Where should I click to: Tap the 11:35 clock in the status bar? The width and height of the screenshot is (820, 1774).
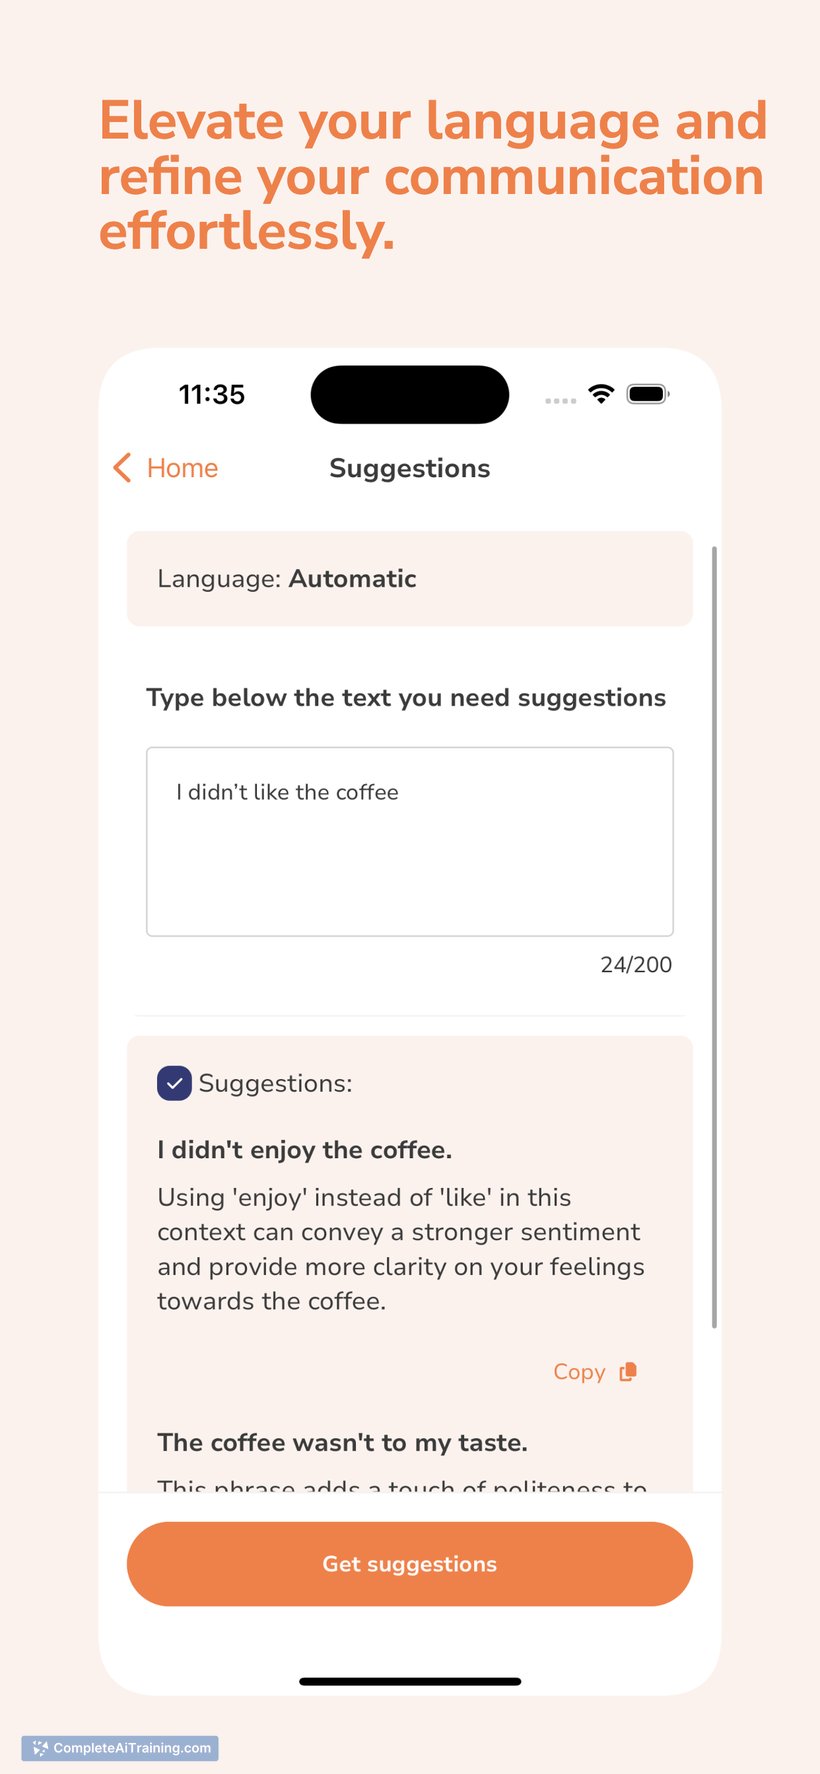[x=212, y=394]
